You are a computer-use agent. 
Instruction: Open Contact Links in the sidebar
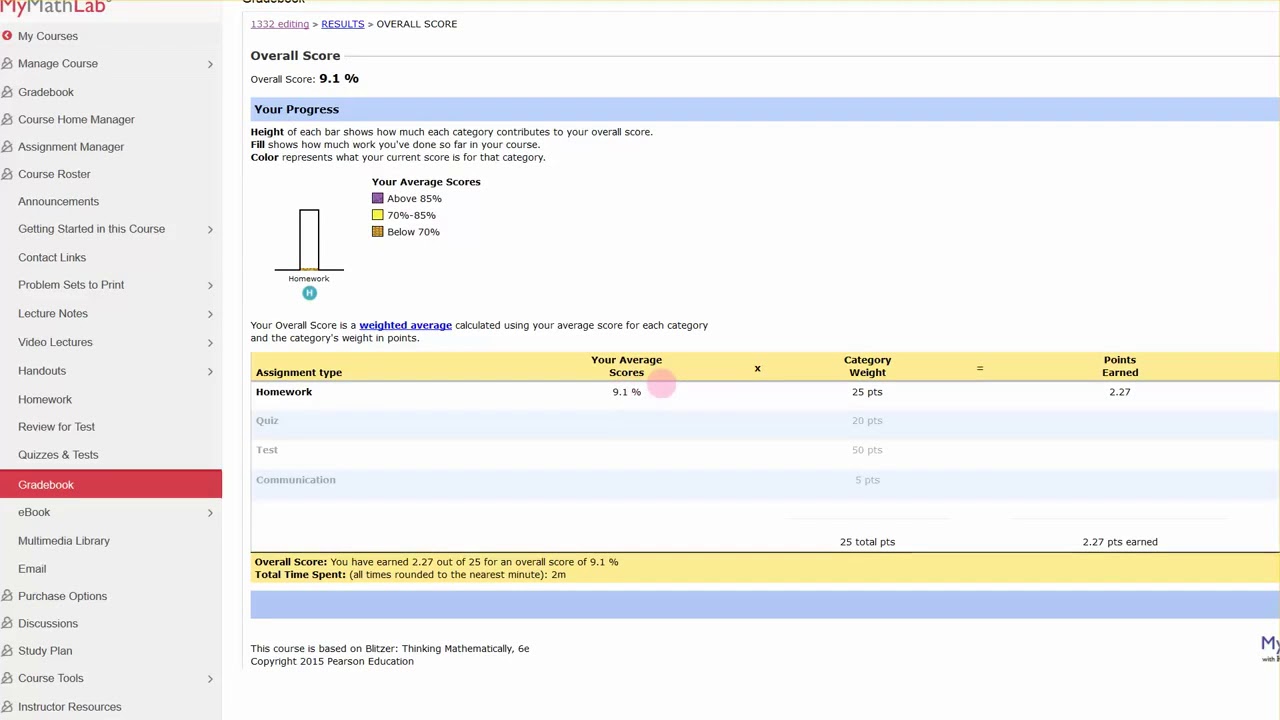pyautogui.click(x=52, y=257)
